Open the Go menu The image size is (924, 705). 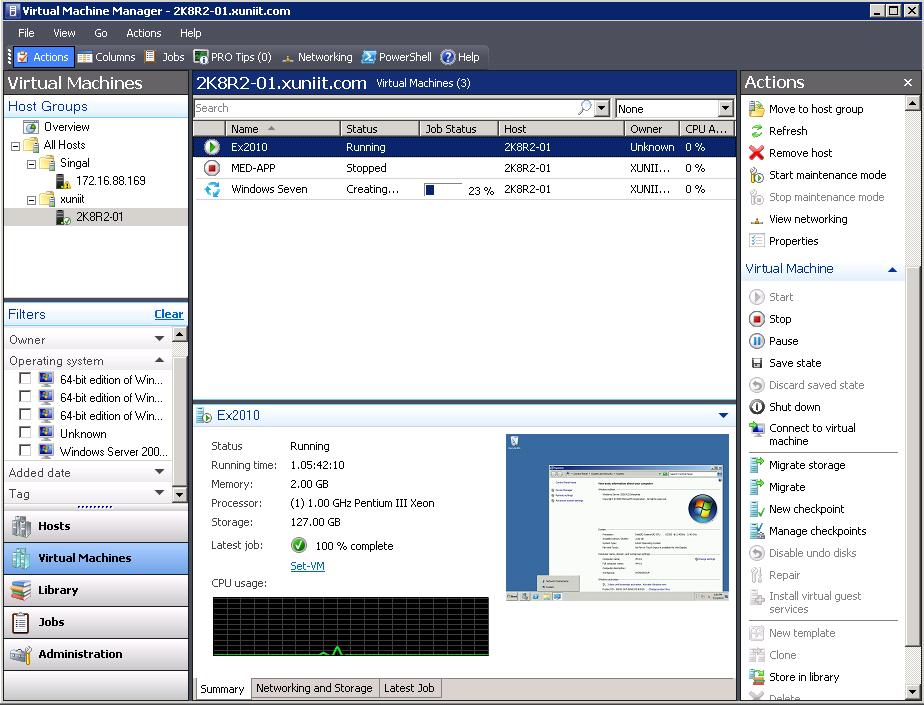coord(101,33)
